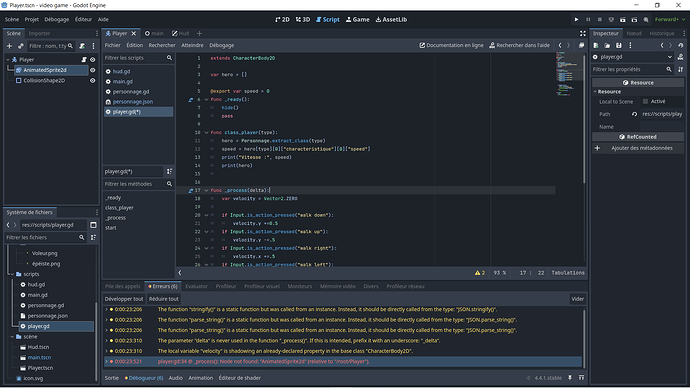Click the warnings indicator in status bar

[x=480, y=273]
